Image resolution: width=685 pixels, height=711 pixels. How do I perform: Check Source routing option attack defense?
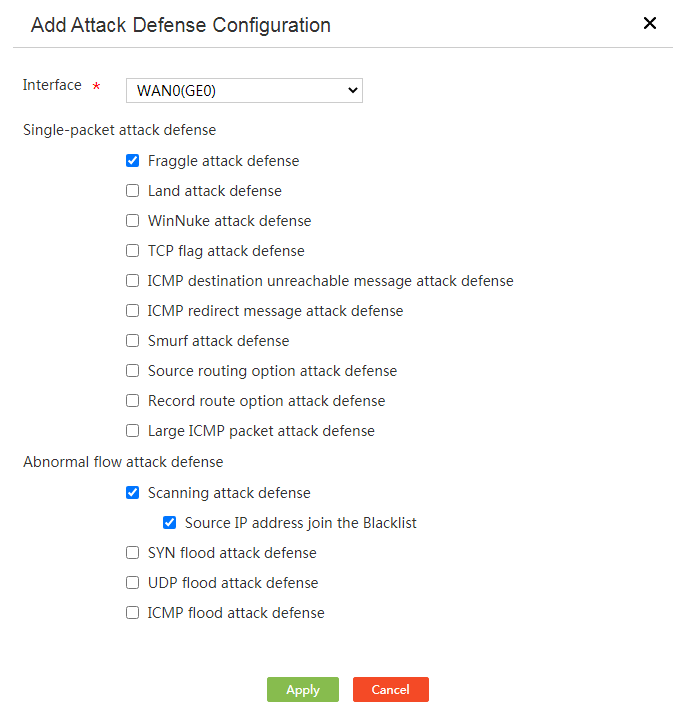point(132,371)
